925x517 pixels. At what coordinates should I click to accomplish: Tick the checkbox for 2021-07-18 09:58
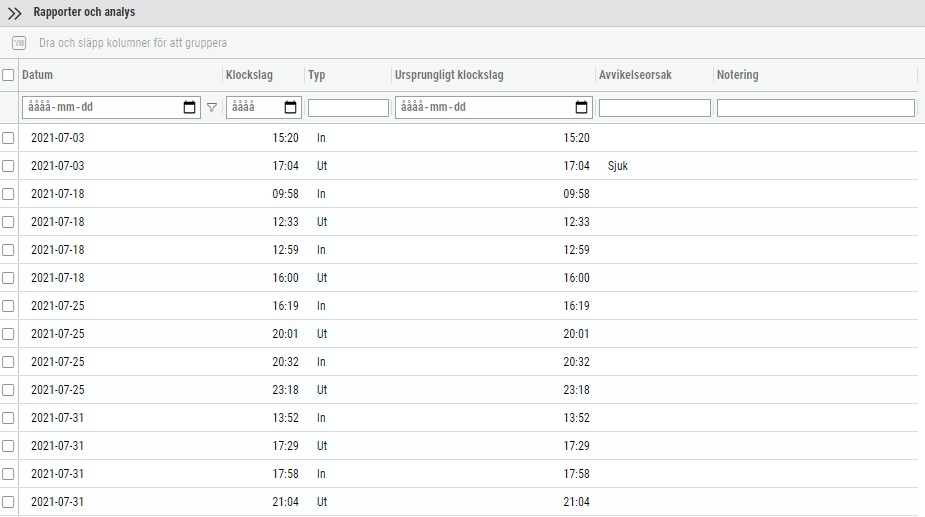tap(8, 194)
